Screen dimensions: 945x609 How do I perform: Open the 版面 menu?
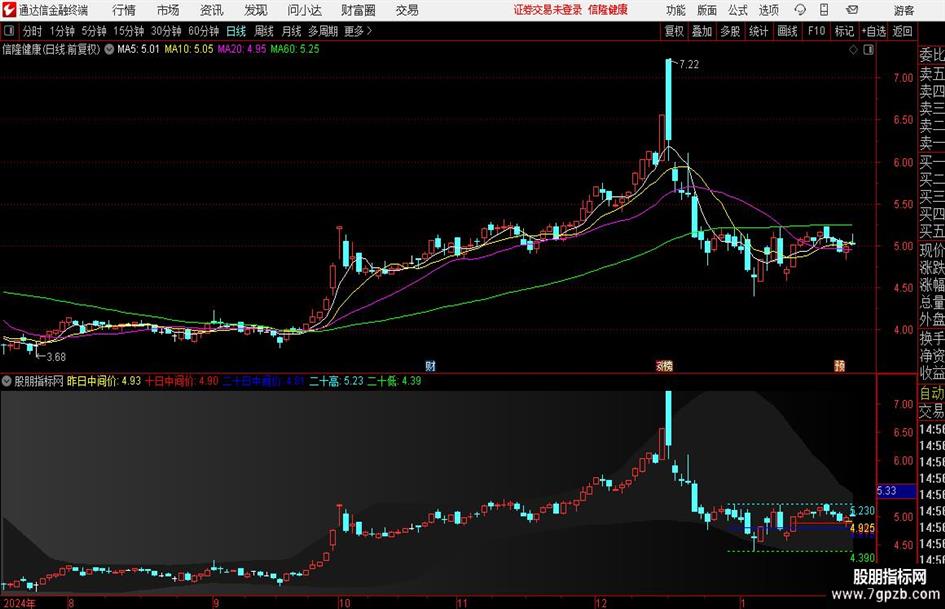click(707, 10)
